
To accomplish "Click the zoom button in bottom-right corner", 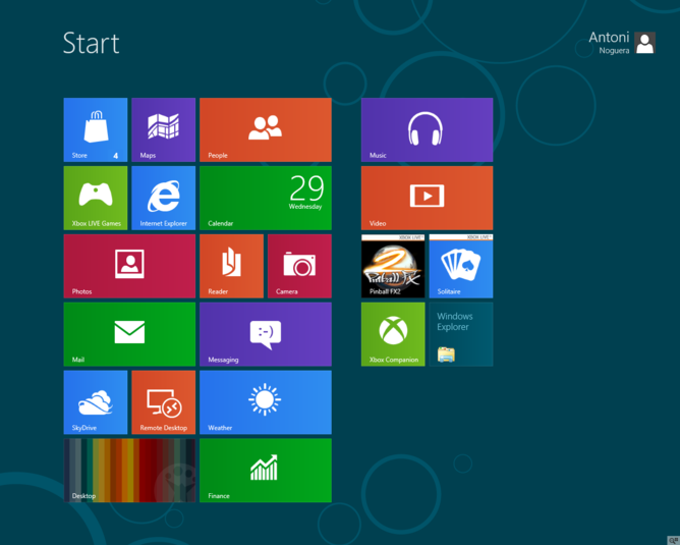I will click(x=673, y=540).
